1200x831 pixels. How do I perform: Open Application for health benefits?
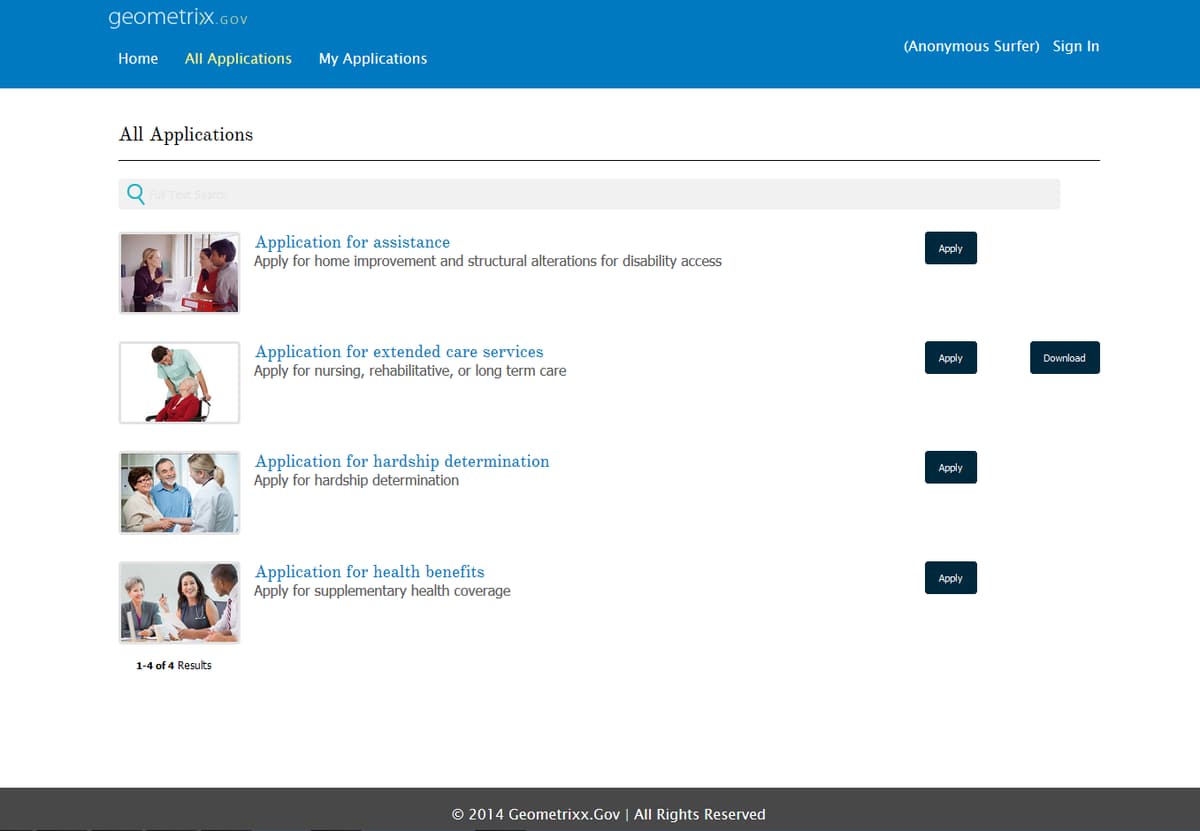(370, 571)
